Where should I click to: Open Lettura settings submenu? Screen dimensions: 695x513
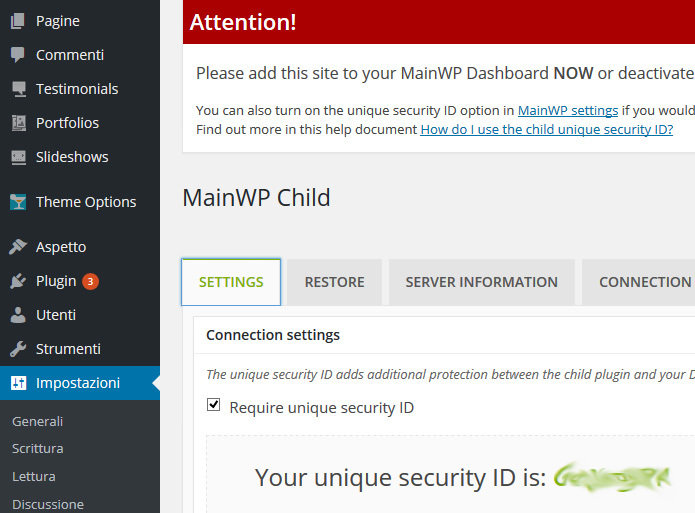(34, 477)
